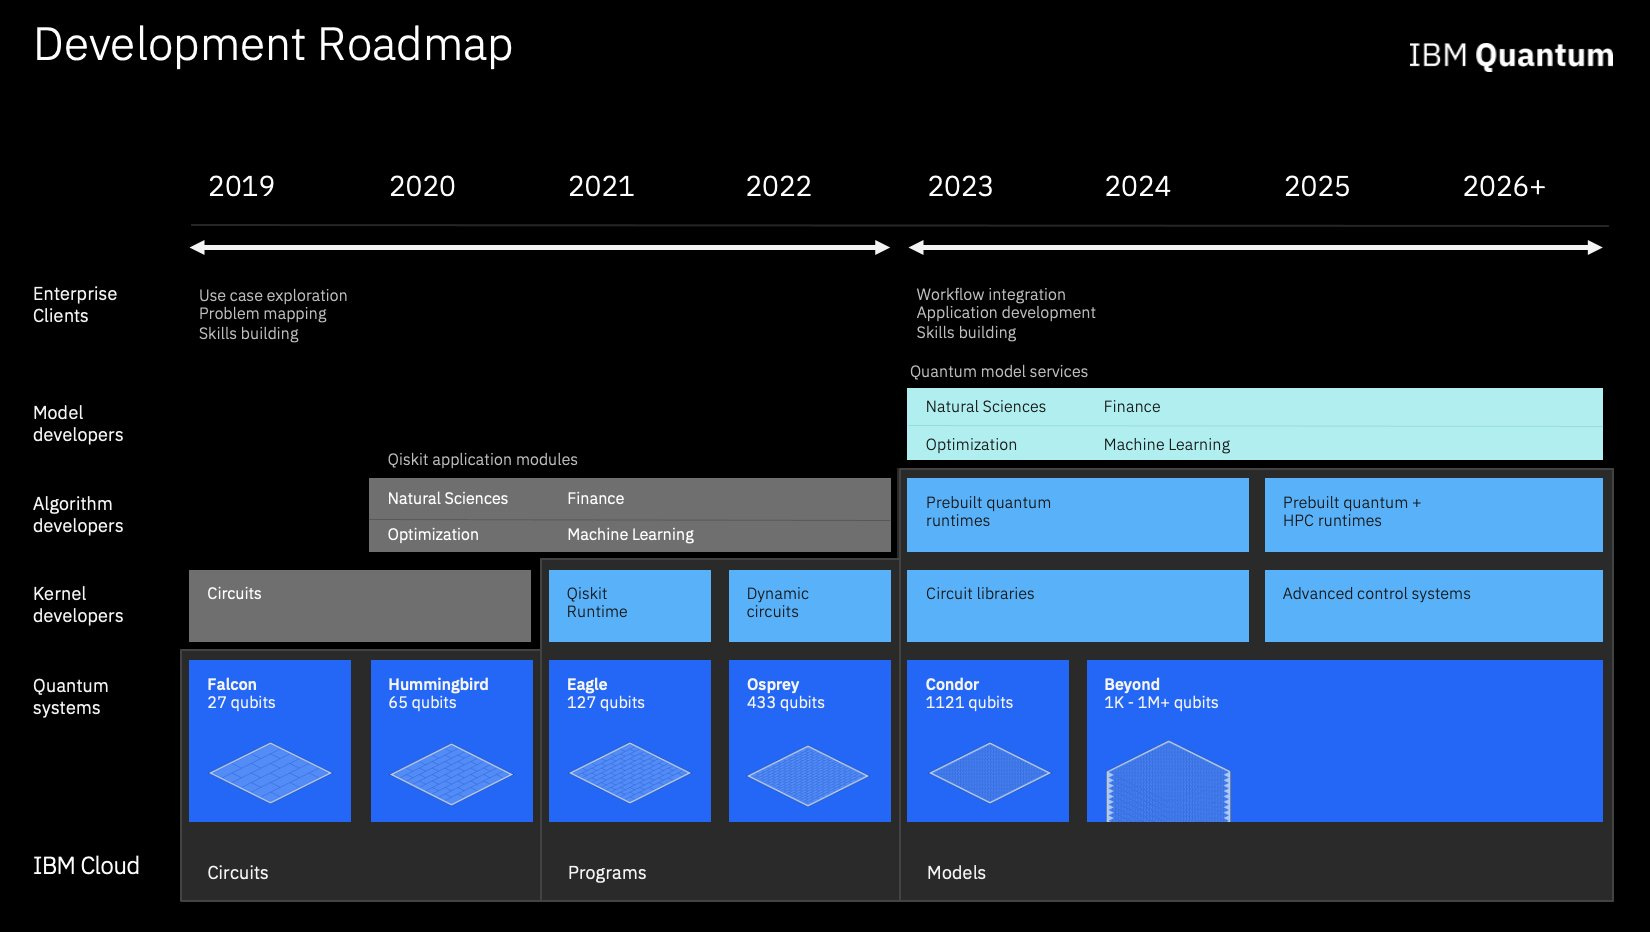Screen dimensions: 1650x932
Task: Click the Use case exploration text
Action: click(x=273, y=296)
